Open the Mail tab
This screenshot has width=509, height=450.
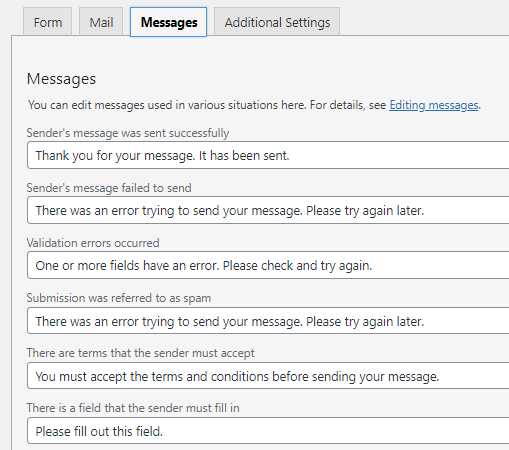click(x=101, y=21)
